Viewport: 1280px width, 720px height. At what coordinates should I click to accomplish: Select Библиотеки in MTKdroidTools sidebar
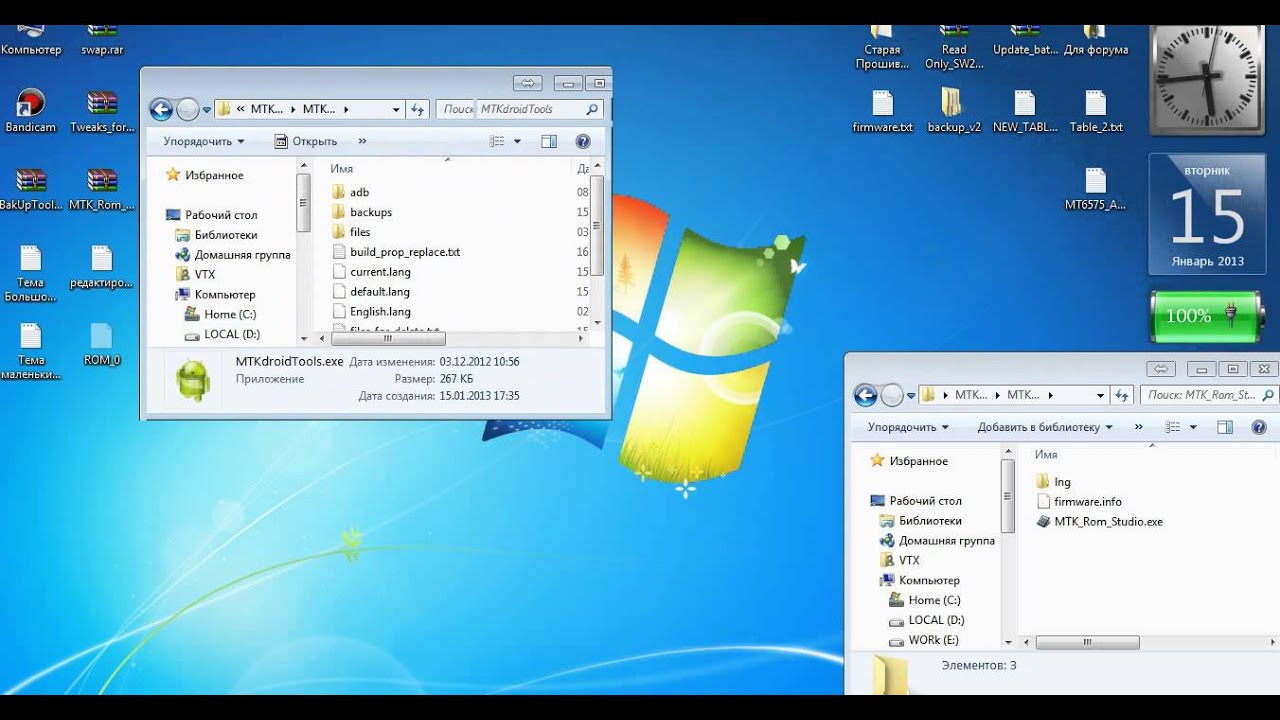[216, 235]
